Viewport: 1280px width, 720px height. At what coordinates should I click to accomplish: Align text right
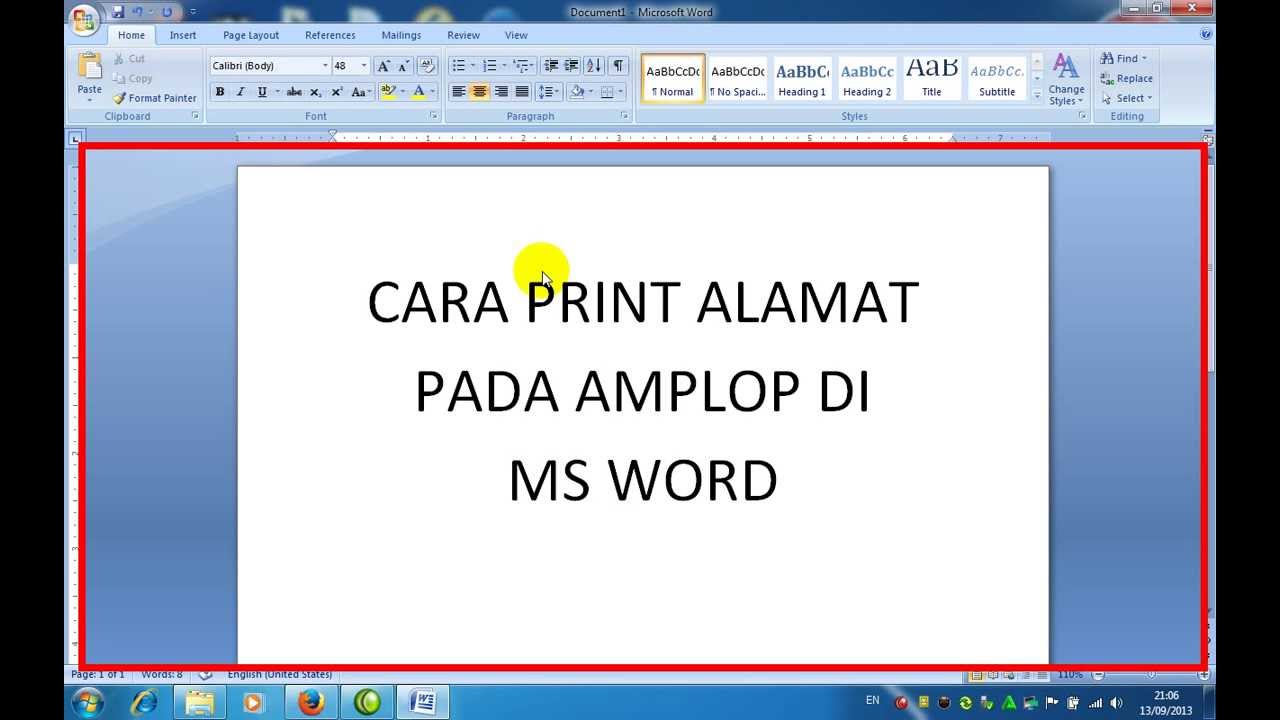point(501,92)
